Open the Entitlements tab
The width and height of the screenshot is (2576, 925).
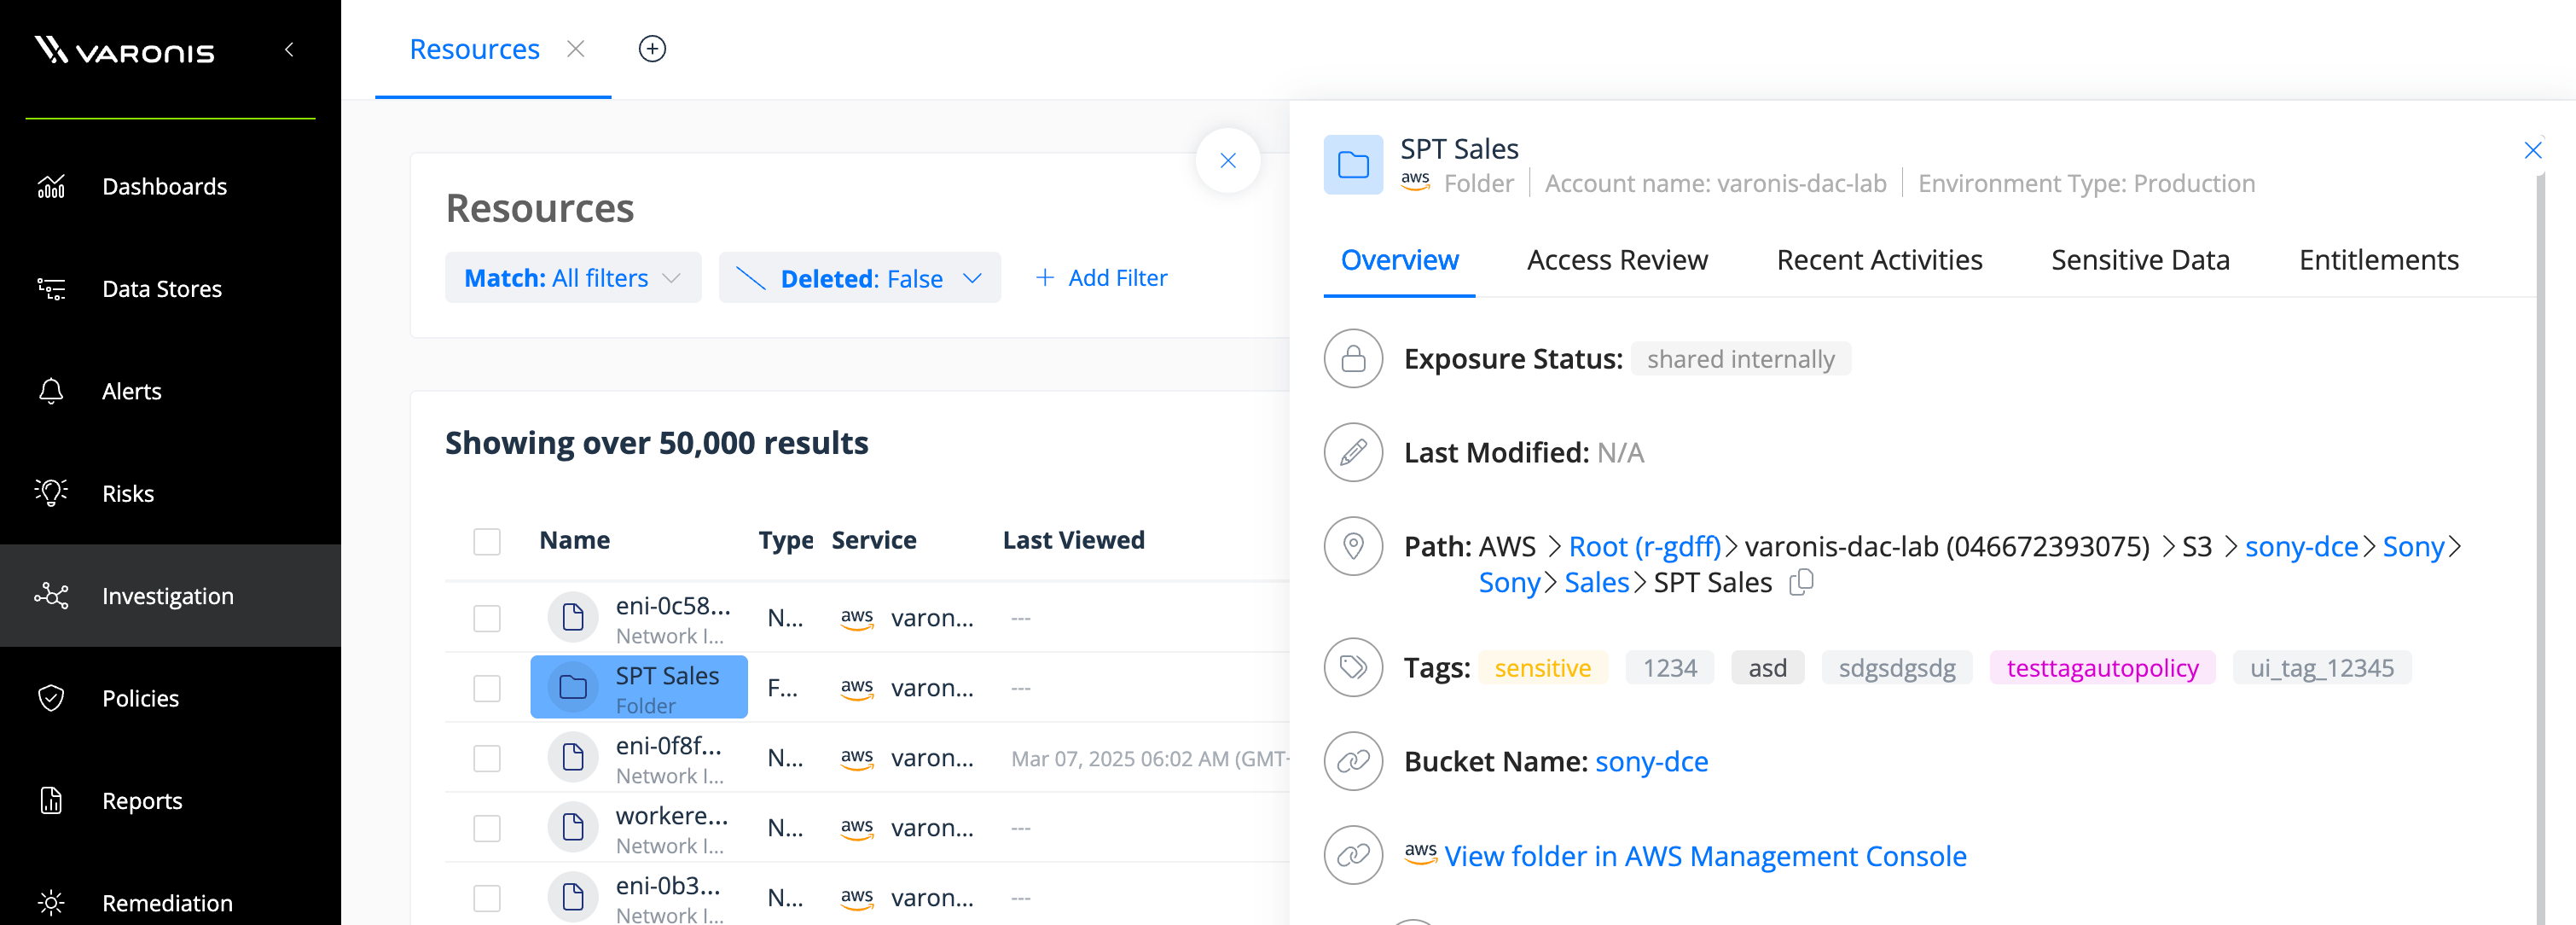(x=2378, y=260)
